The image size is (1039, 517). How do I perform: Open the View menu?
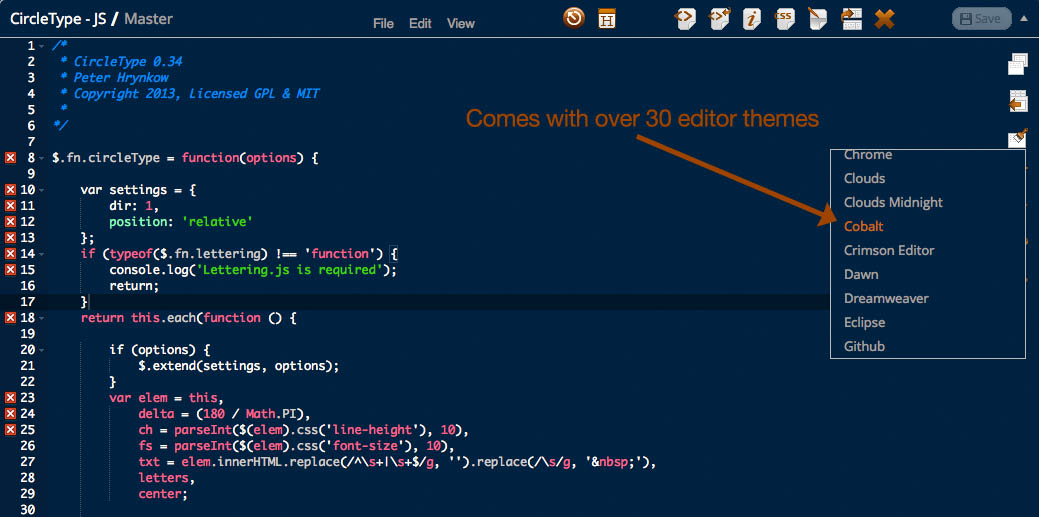coord(461,24)
